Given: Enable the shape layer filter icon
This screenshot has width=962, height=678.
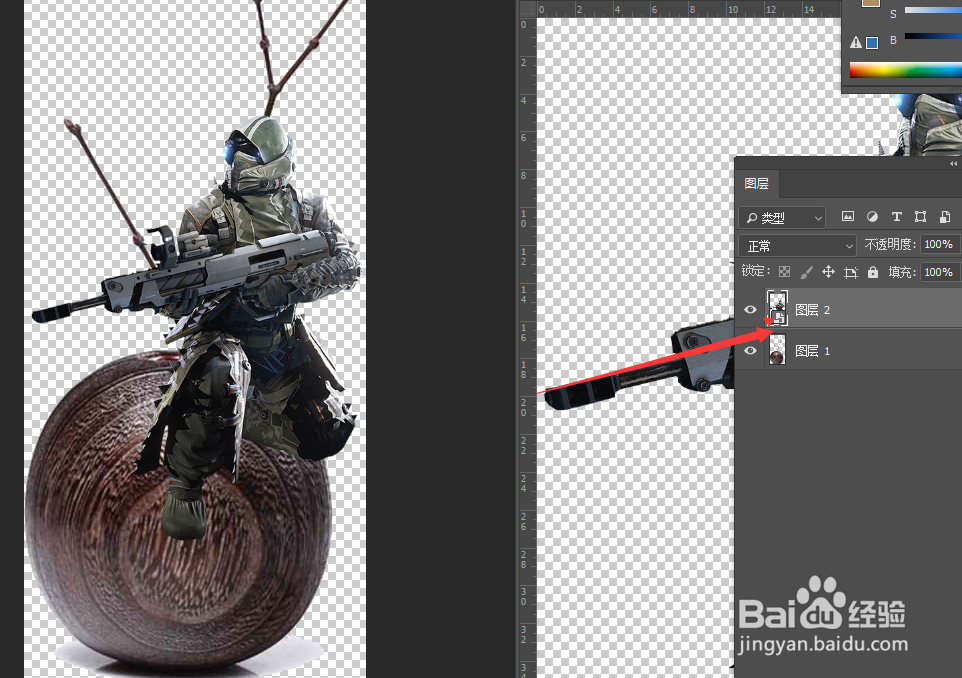Looking at the screenshot, I should click(x=920, y=217).
